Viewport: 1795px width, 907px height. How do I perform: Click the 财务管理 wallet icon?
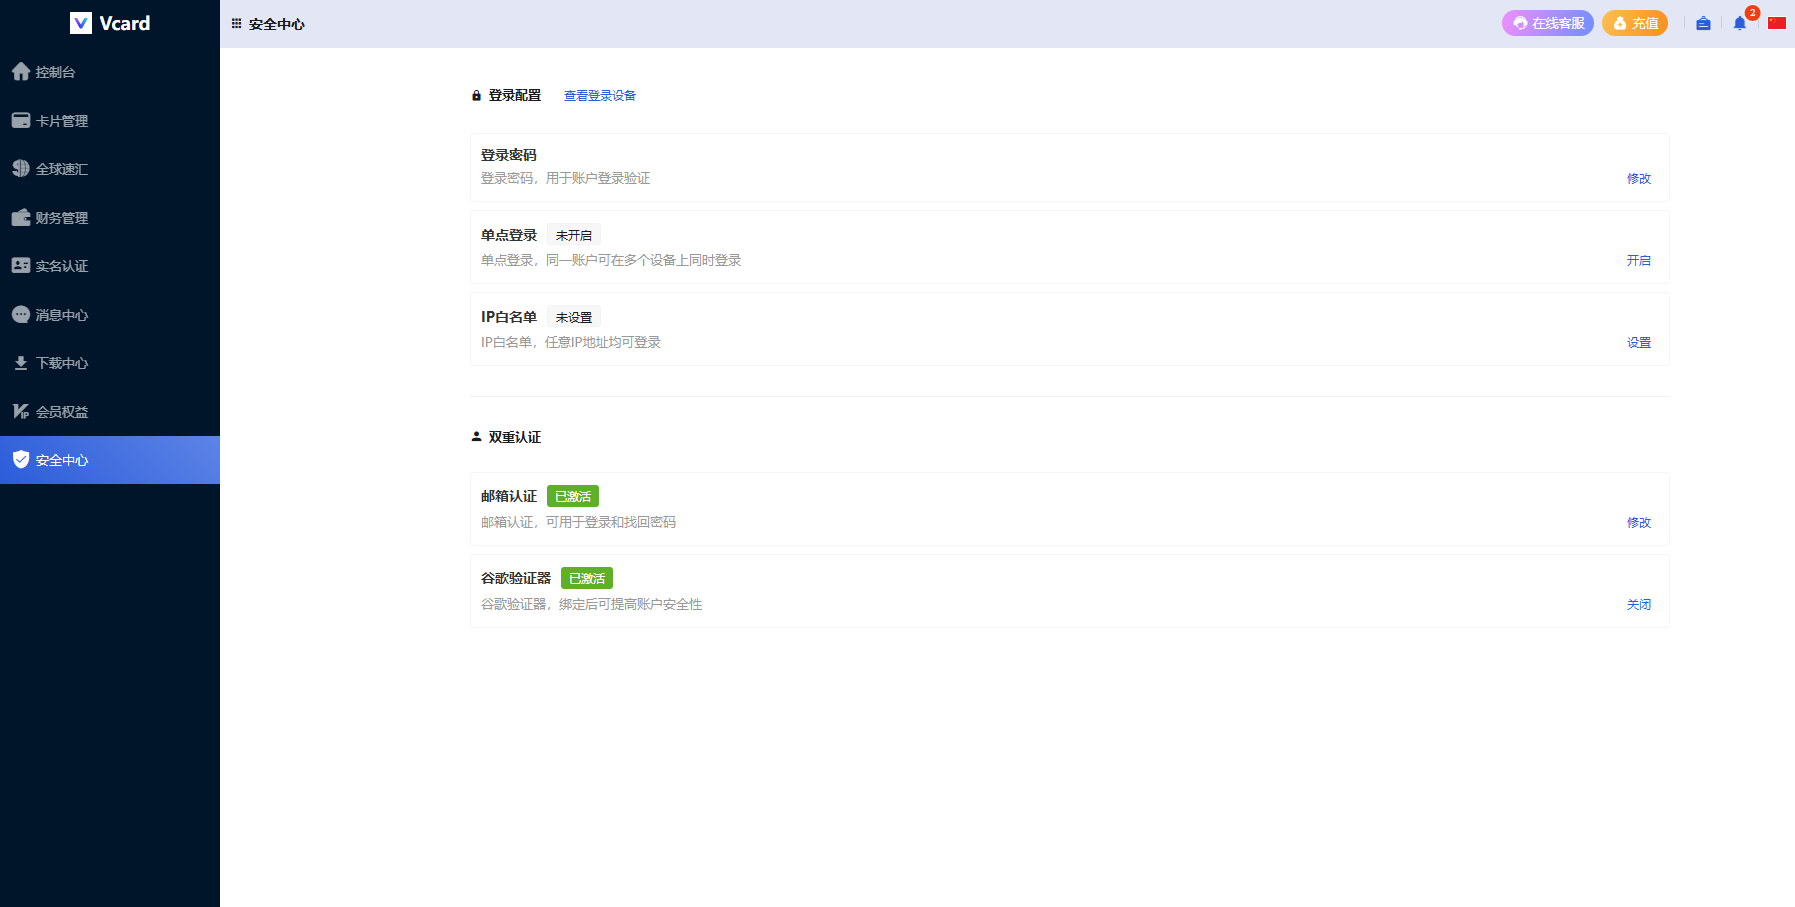(21, 217)
